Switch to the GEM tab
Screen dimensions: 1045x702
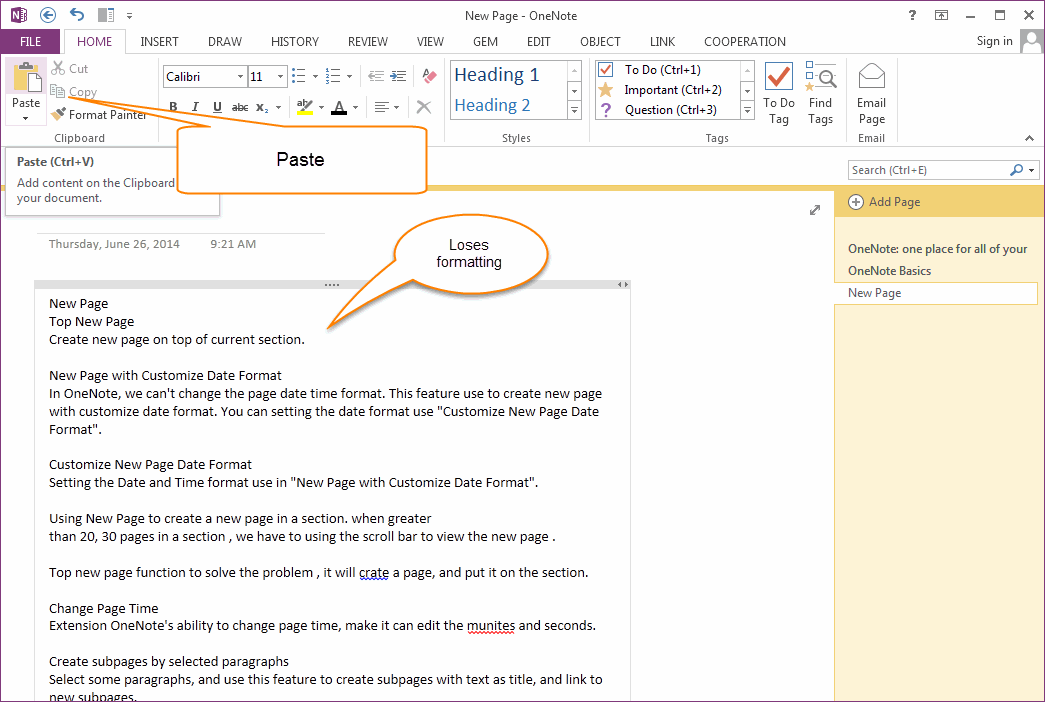point(485,41)
